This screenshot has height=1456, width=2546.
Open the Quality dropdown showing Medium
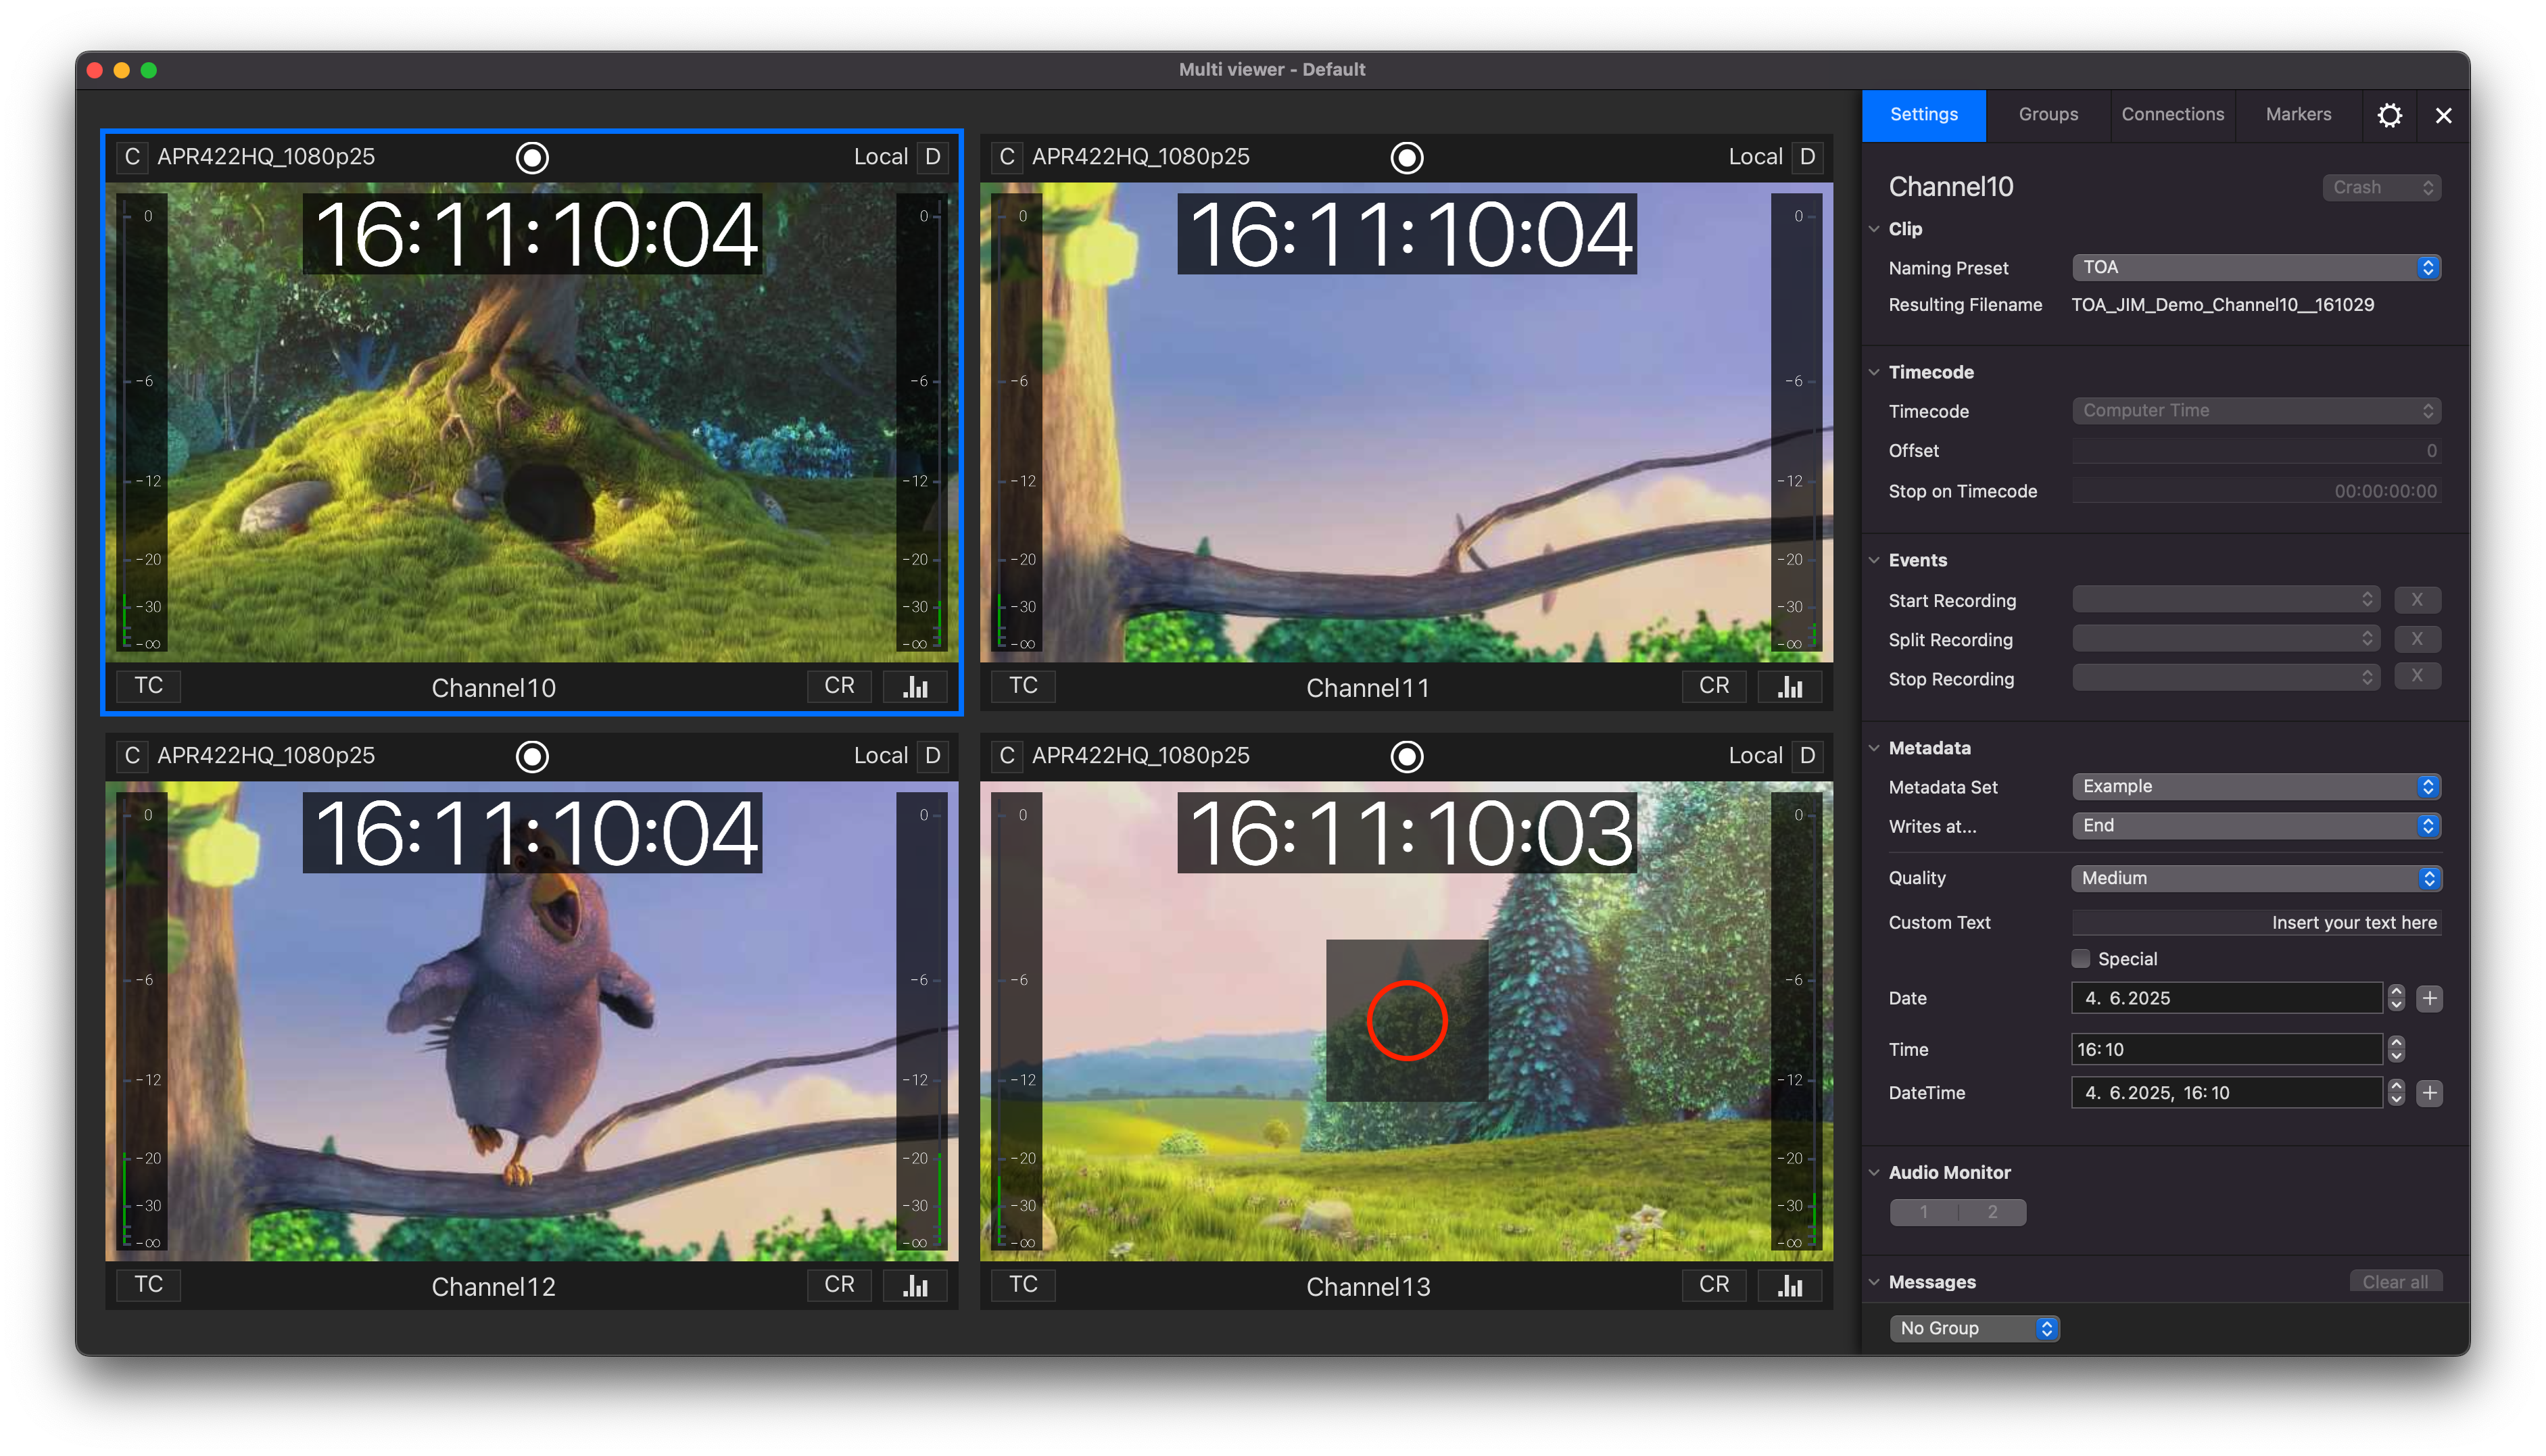point(2256,878)
